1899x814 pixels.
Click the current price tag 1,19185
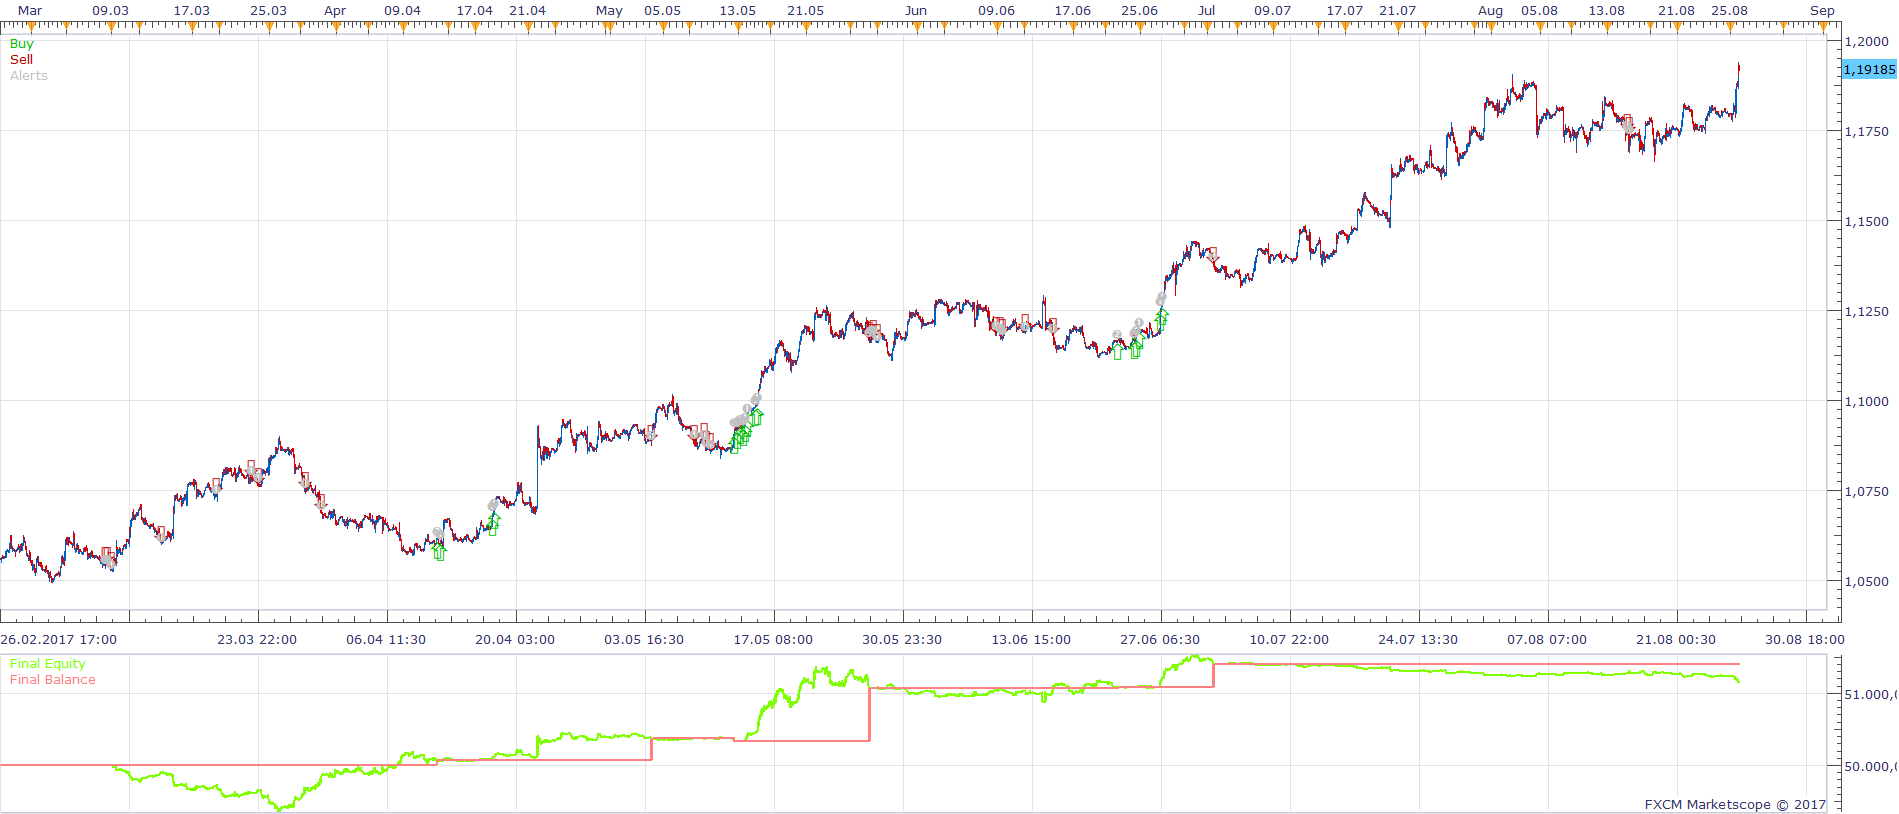1869,70
